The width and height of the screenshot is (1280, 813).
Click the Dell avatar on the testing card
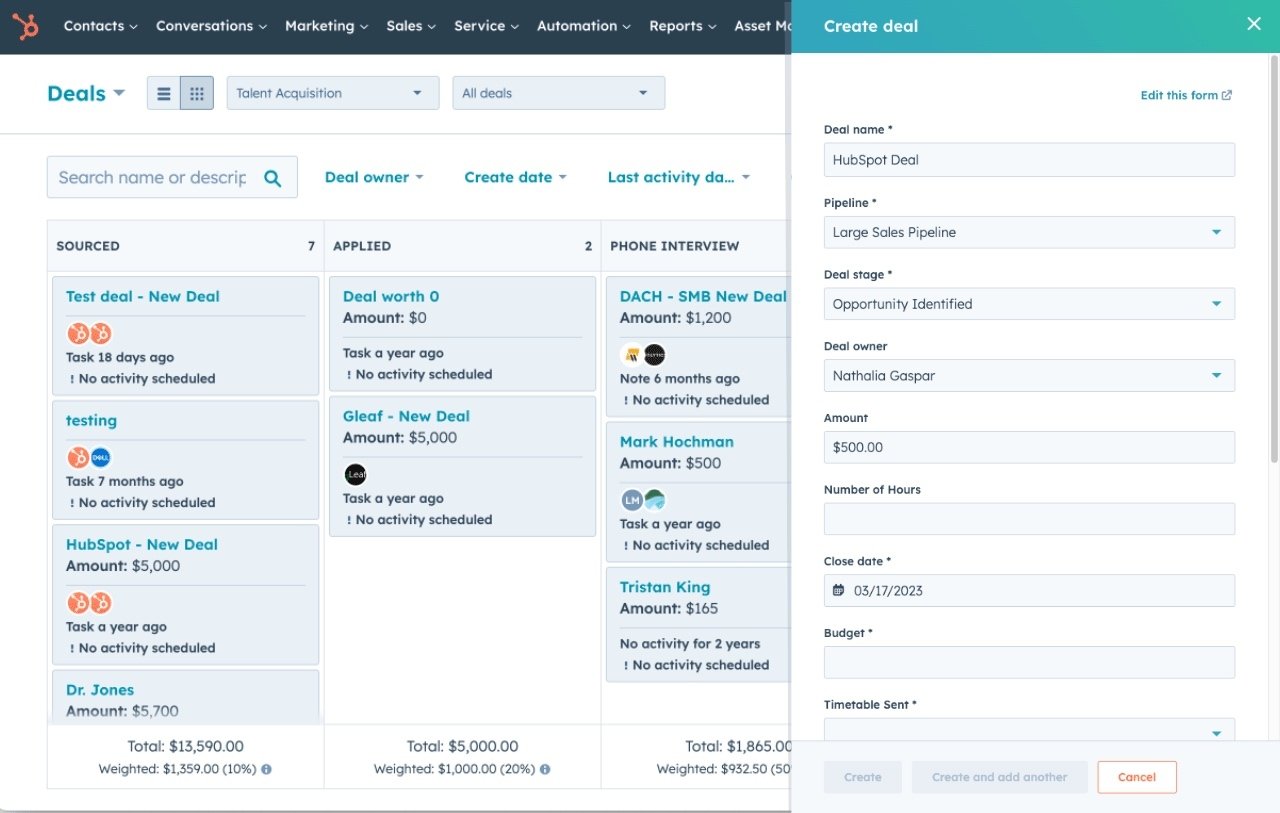click(99, 457)
